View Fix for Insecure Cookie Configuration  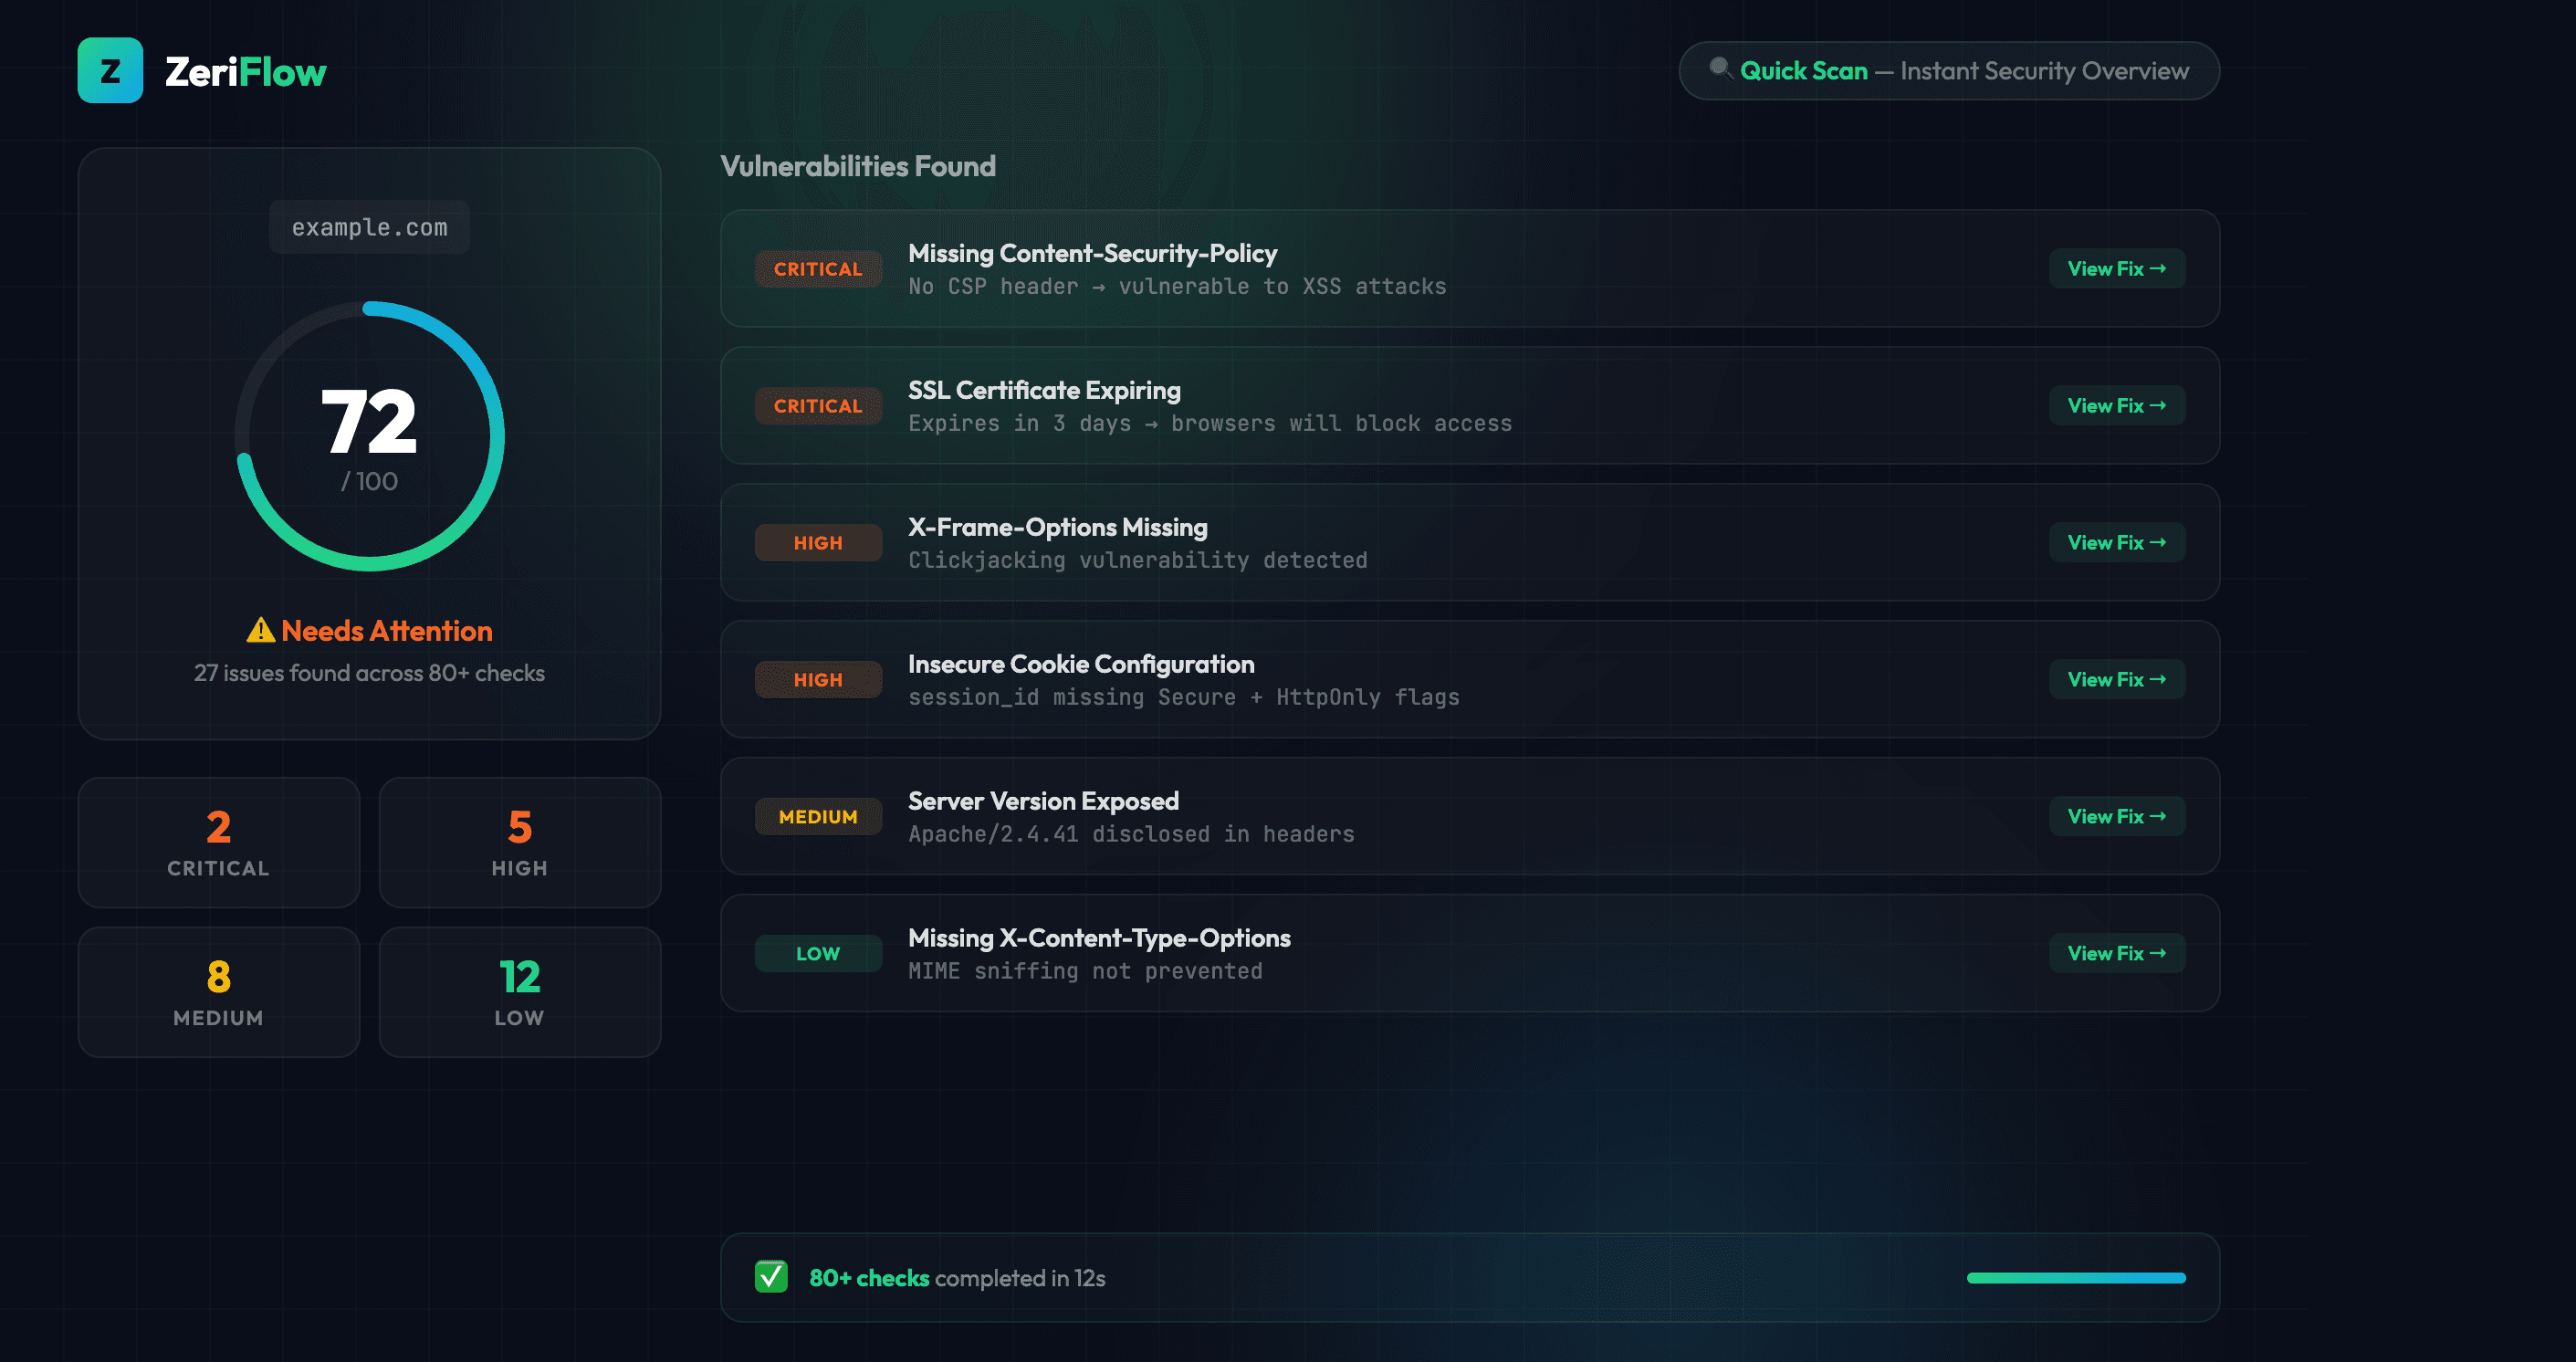tap(2116, 679)
